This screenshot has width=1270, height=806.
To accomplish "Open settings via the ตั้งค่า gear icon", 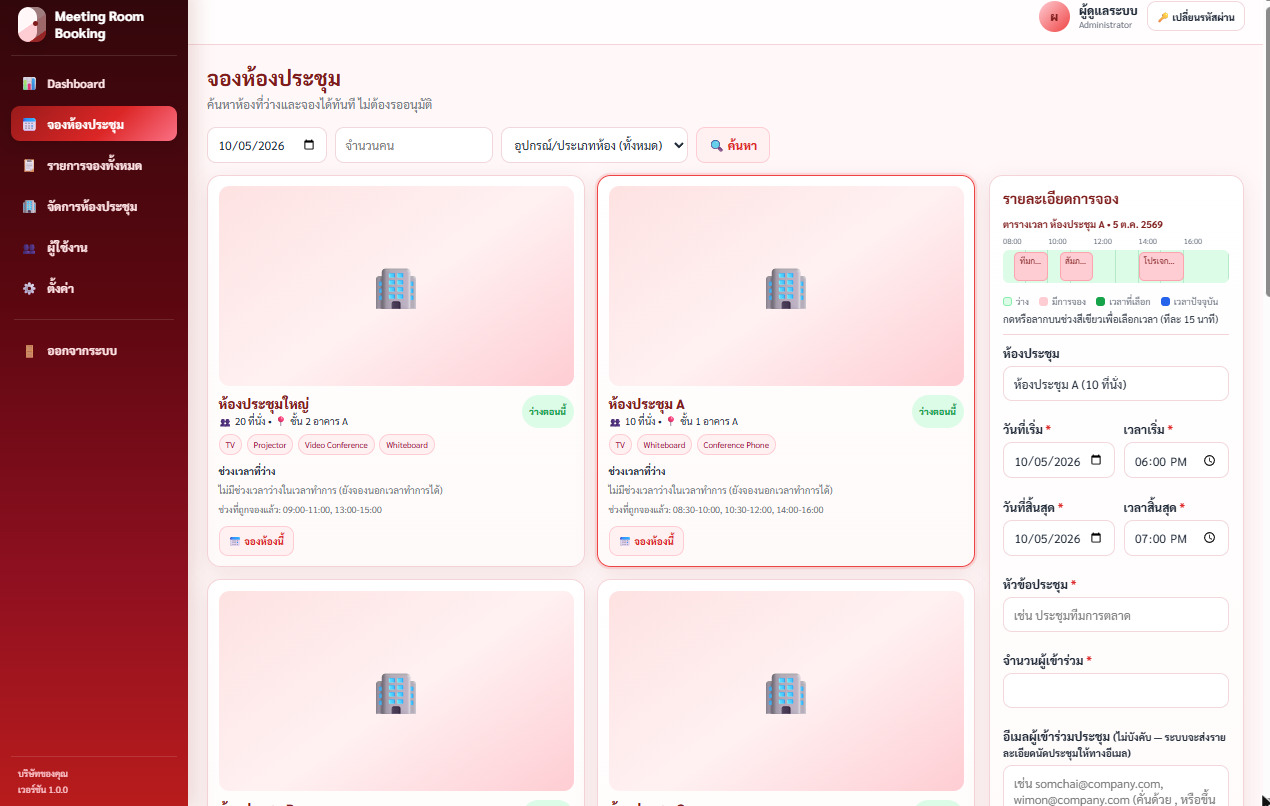I will (x=30, y=289).
